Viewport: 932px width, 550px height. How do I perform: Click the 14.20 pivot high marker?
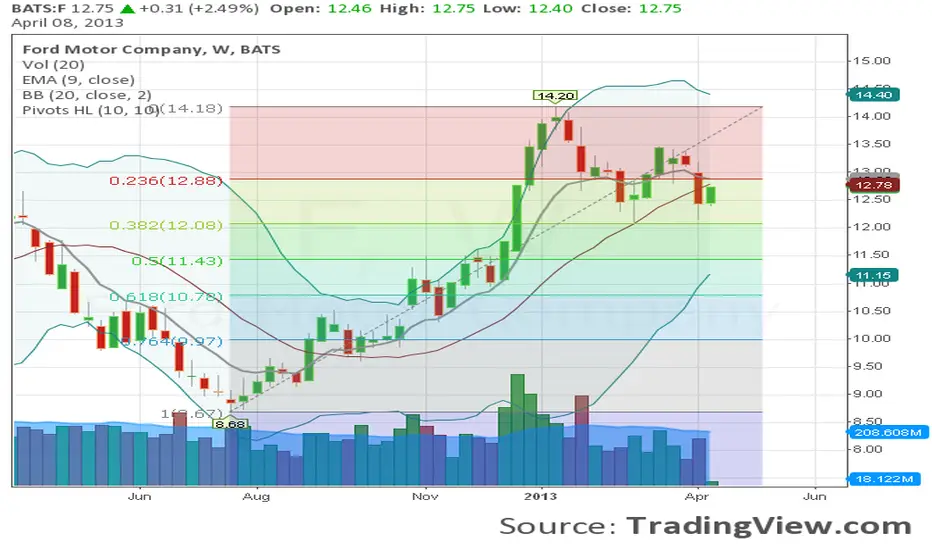(x=555, y=95)
